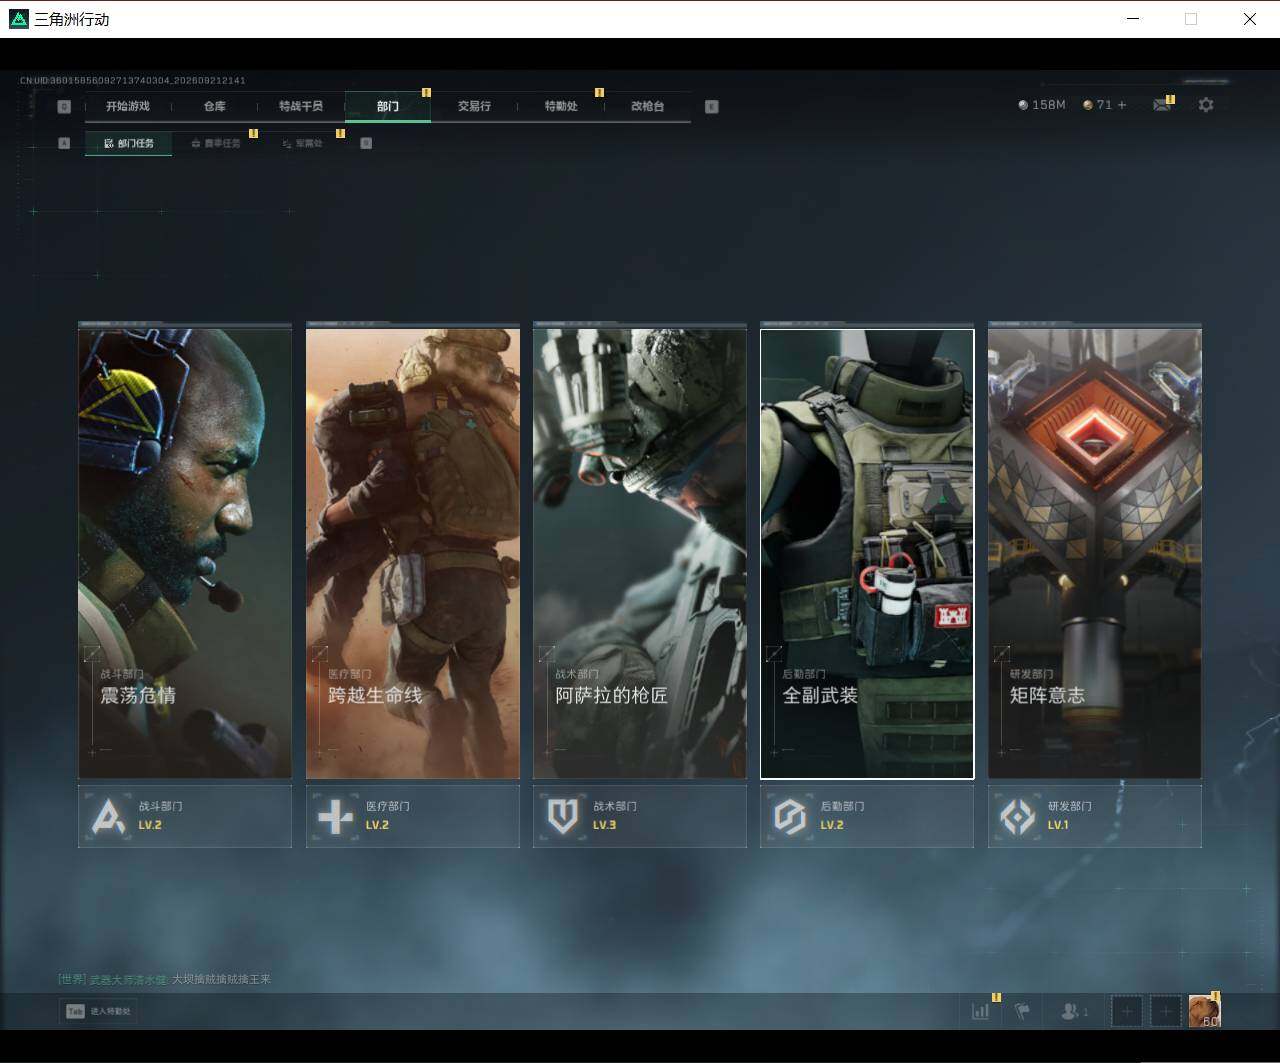The height and width of the screenshot is (1063, 1280).
Task: Click the 医疗部门 LV.2 level panel
Action: [412, 816]
